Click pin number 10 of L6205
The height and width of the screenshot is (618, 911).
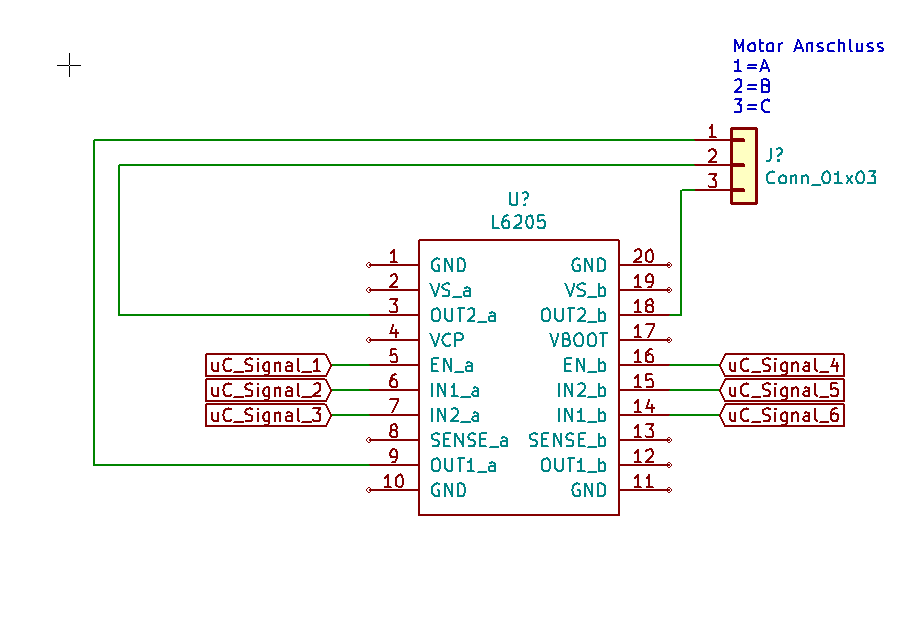[x=393, y=481]
